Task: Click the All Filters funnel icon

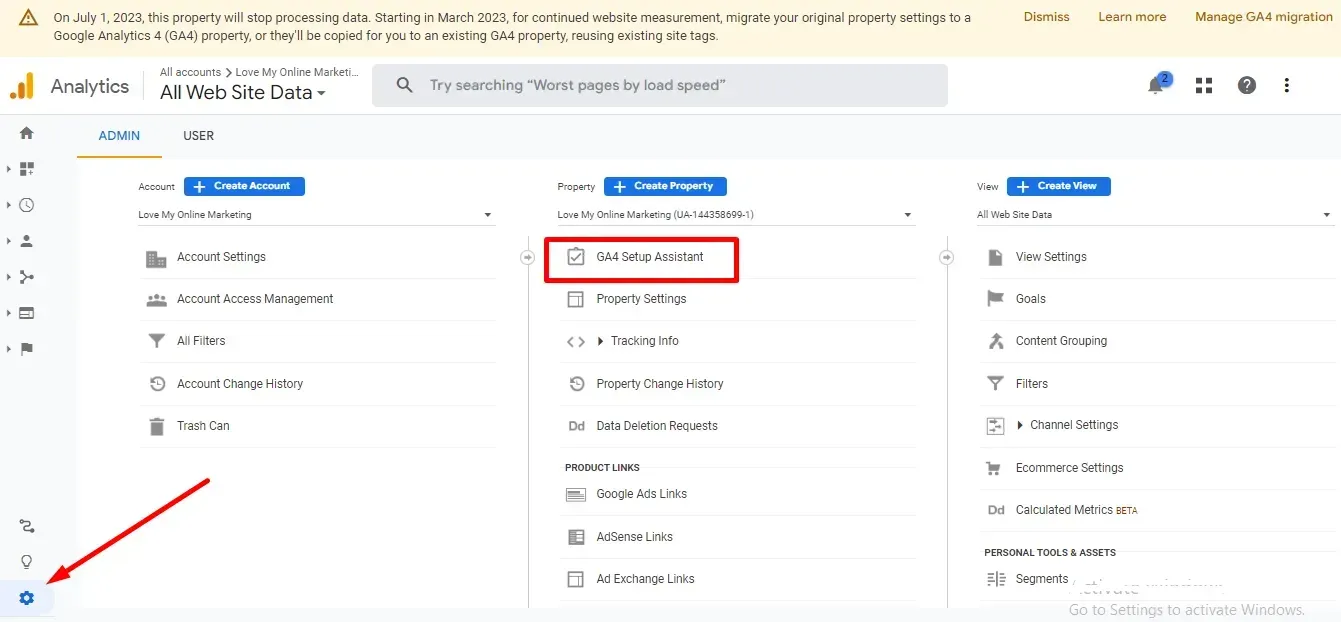Action: tap(156, 342)
